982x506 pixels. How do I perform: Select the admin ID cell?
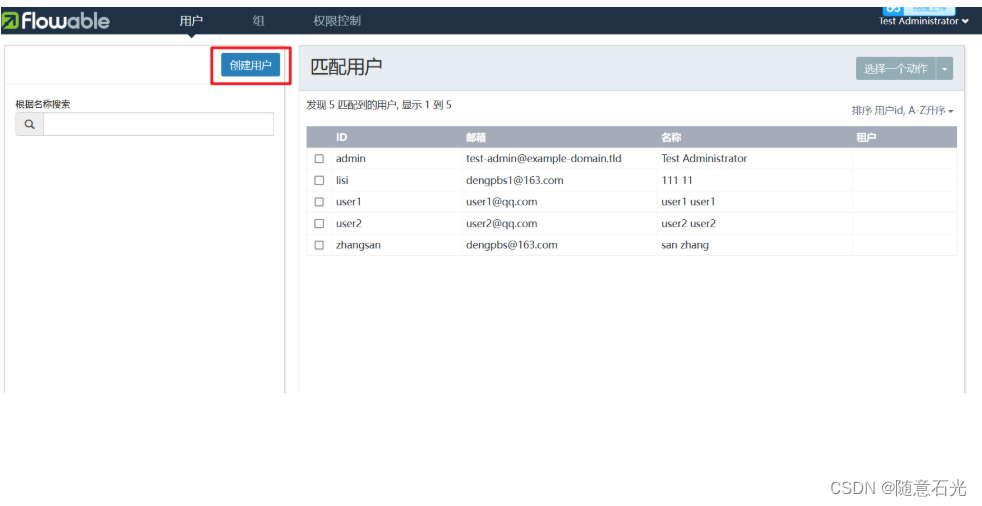pyautogui.click(x=351, y=158)
